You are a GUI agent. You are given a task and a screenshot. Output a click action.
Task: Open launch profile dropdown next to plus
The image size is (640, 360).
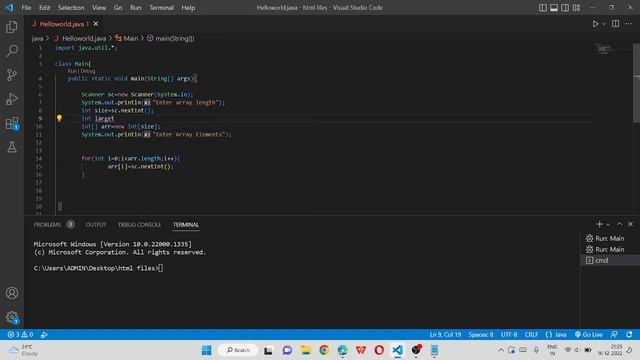pos(608,224)
